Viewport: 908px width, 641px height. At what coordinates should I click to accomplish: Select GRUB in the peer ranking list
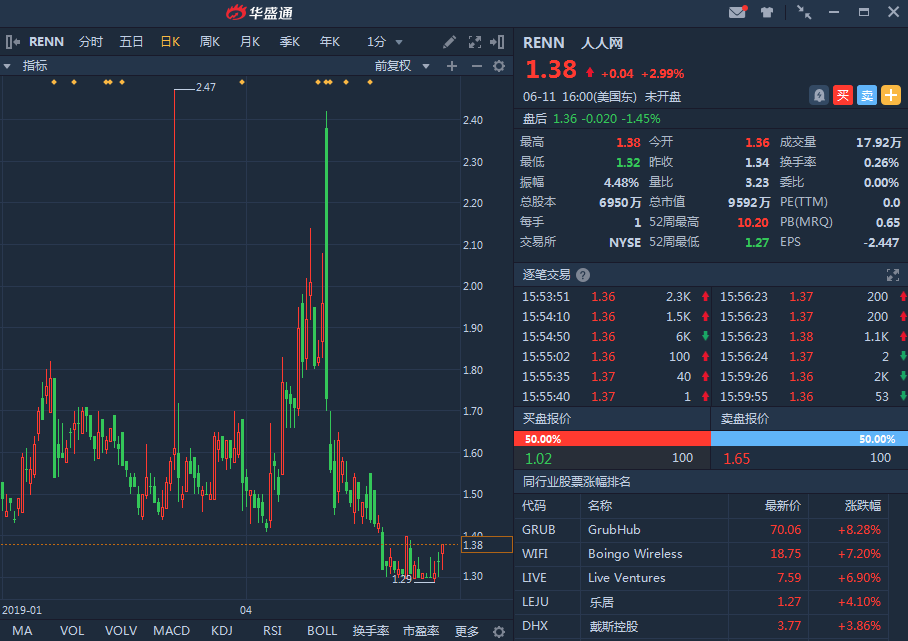[x=538, y=530]
